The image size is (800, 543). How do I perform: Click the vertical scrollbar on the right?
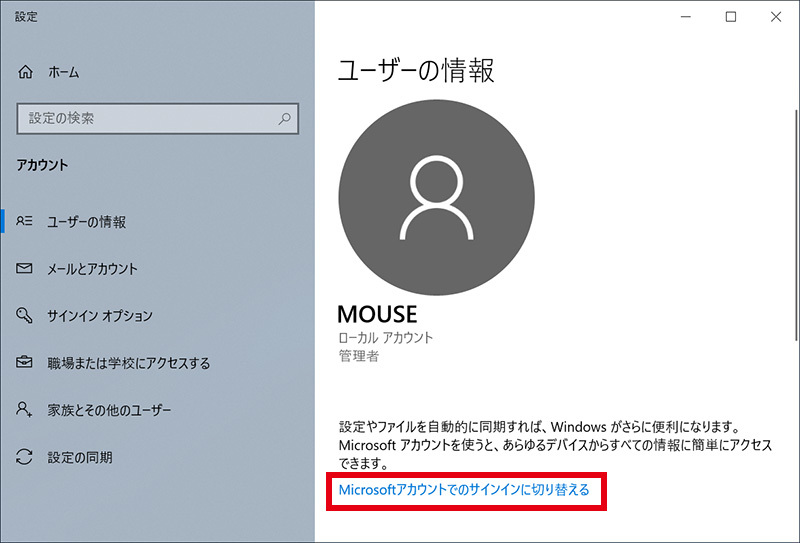point(795,225)
